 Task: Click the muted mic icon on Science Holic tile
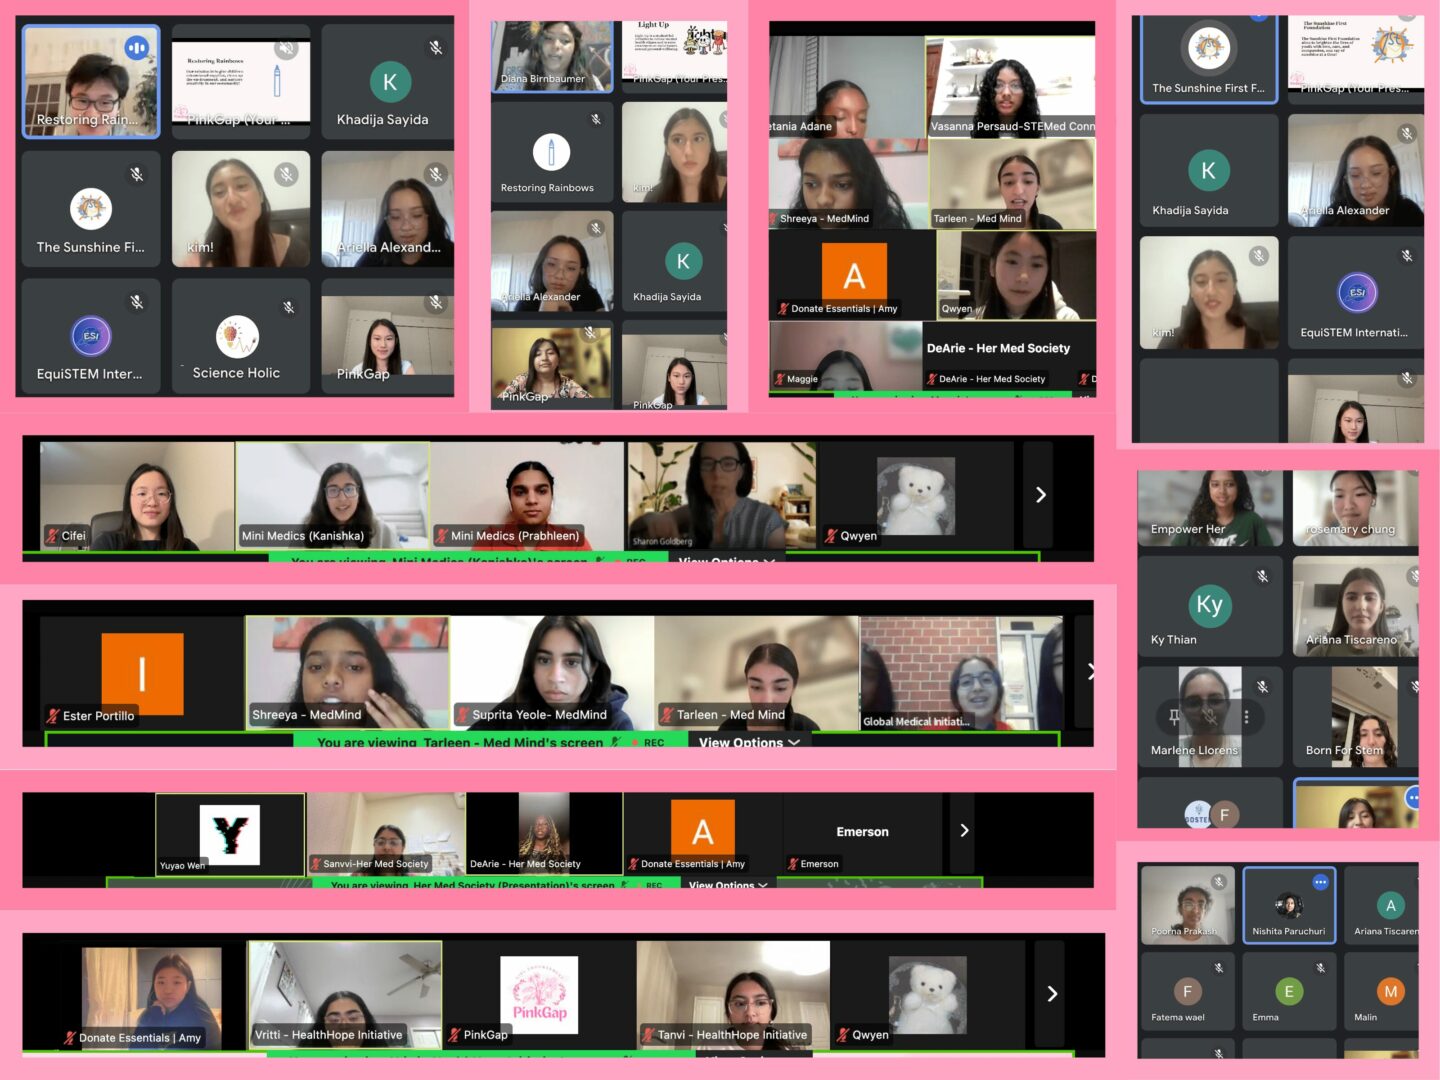[288, 307]
